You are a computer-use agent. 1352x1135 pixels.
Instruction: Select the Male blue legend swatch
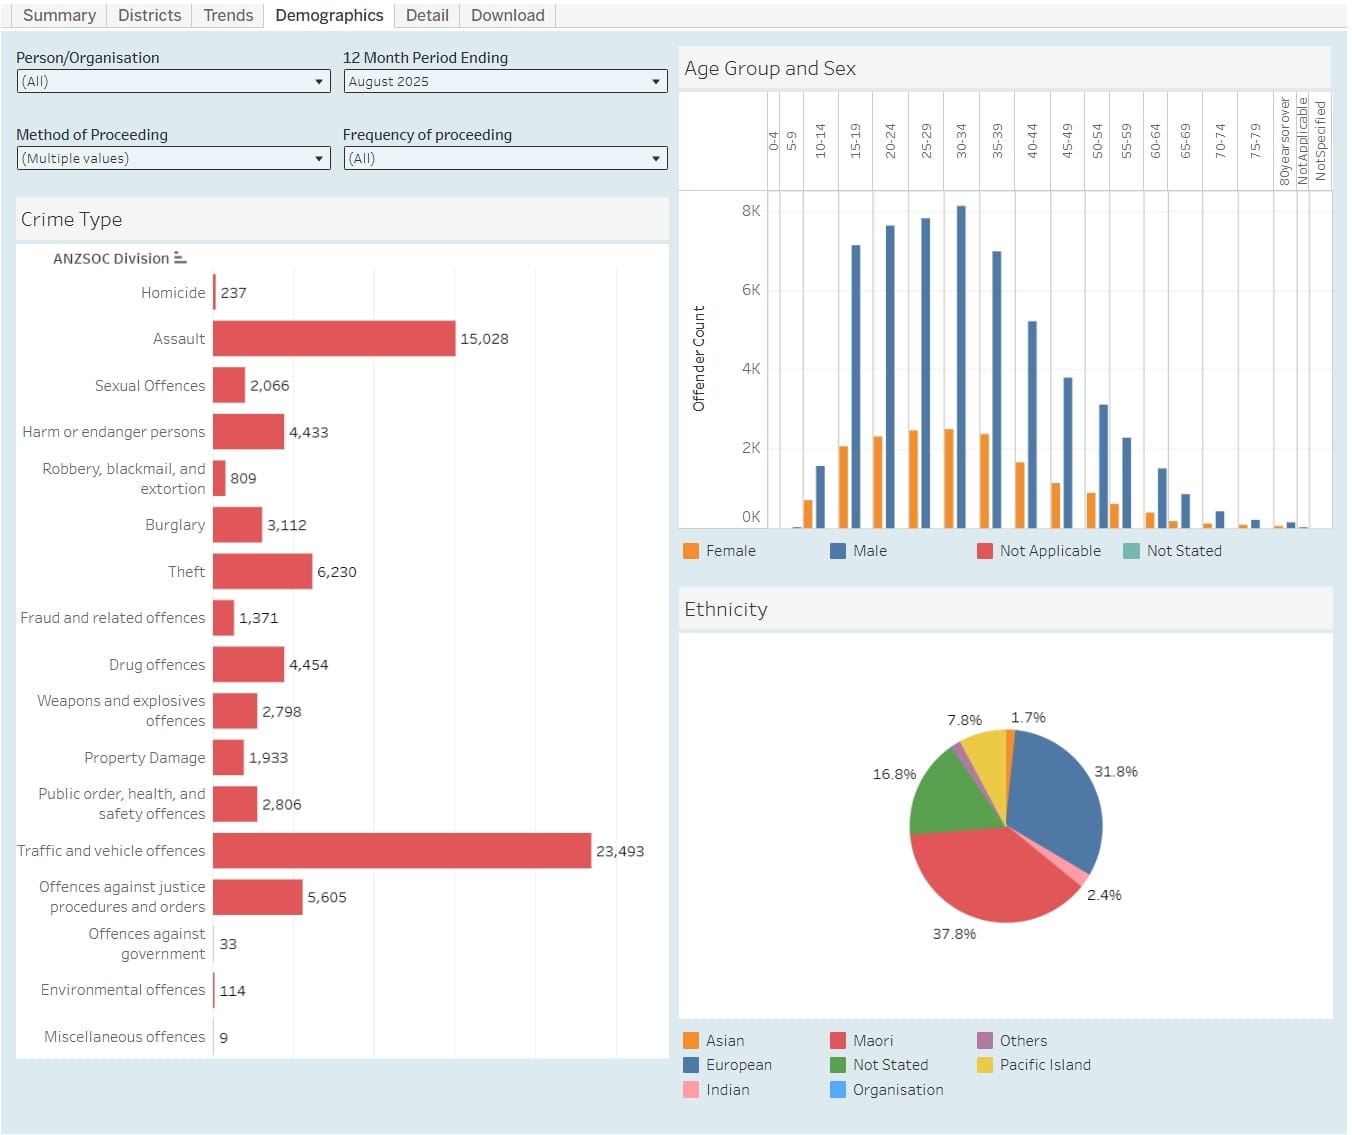pyautogui.click(x=838, y=551)
